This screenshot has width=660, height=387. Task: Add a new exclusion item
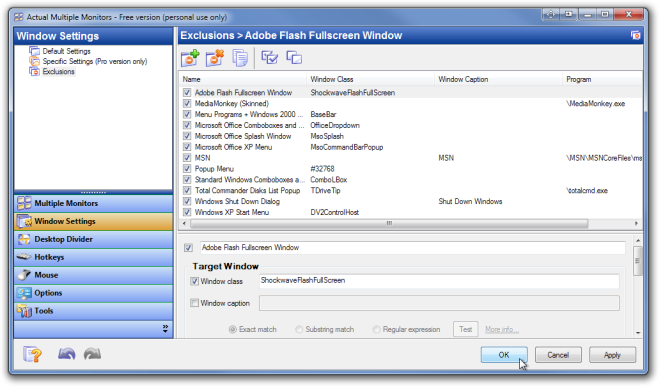[x=190, y=58]
